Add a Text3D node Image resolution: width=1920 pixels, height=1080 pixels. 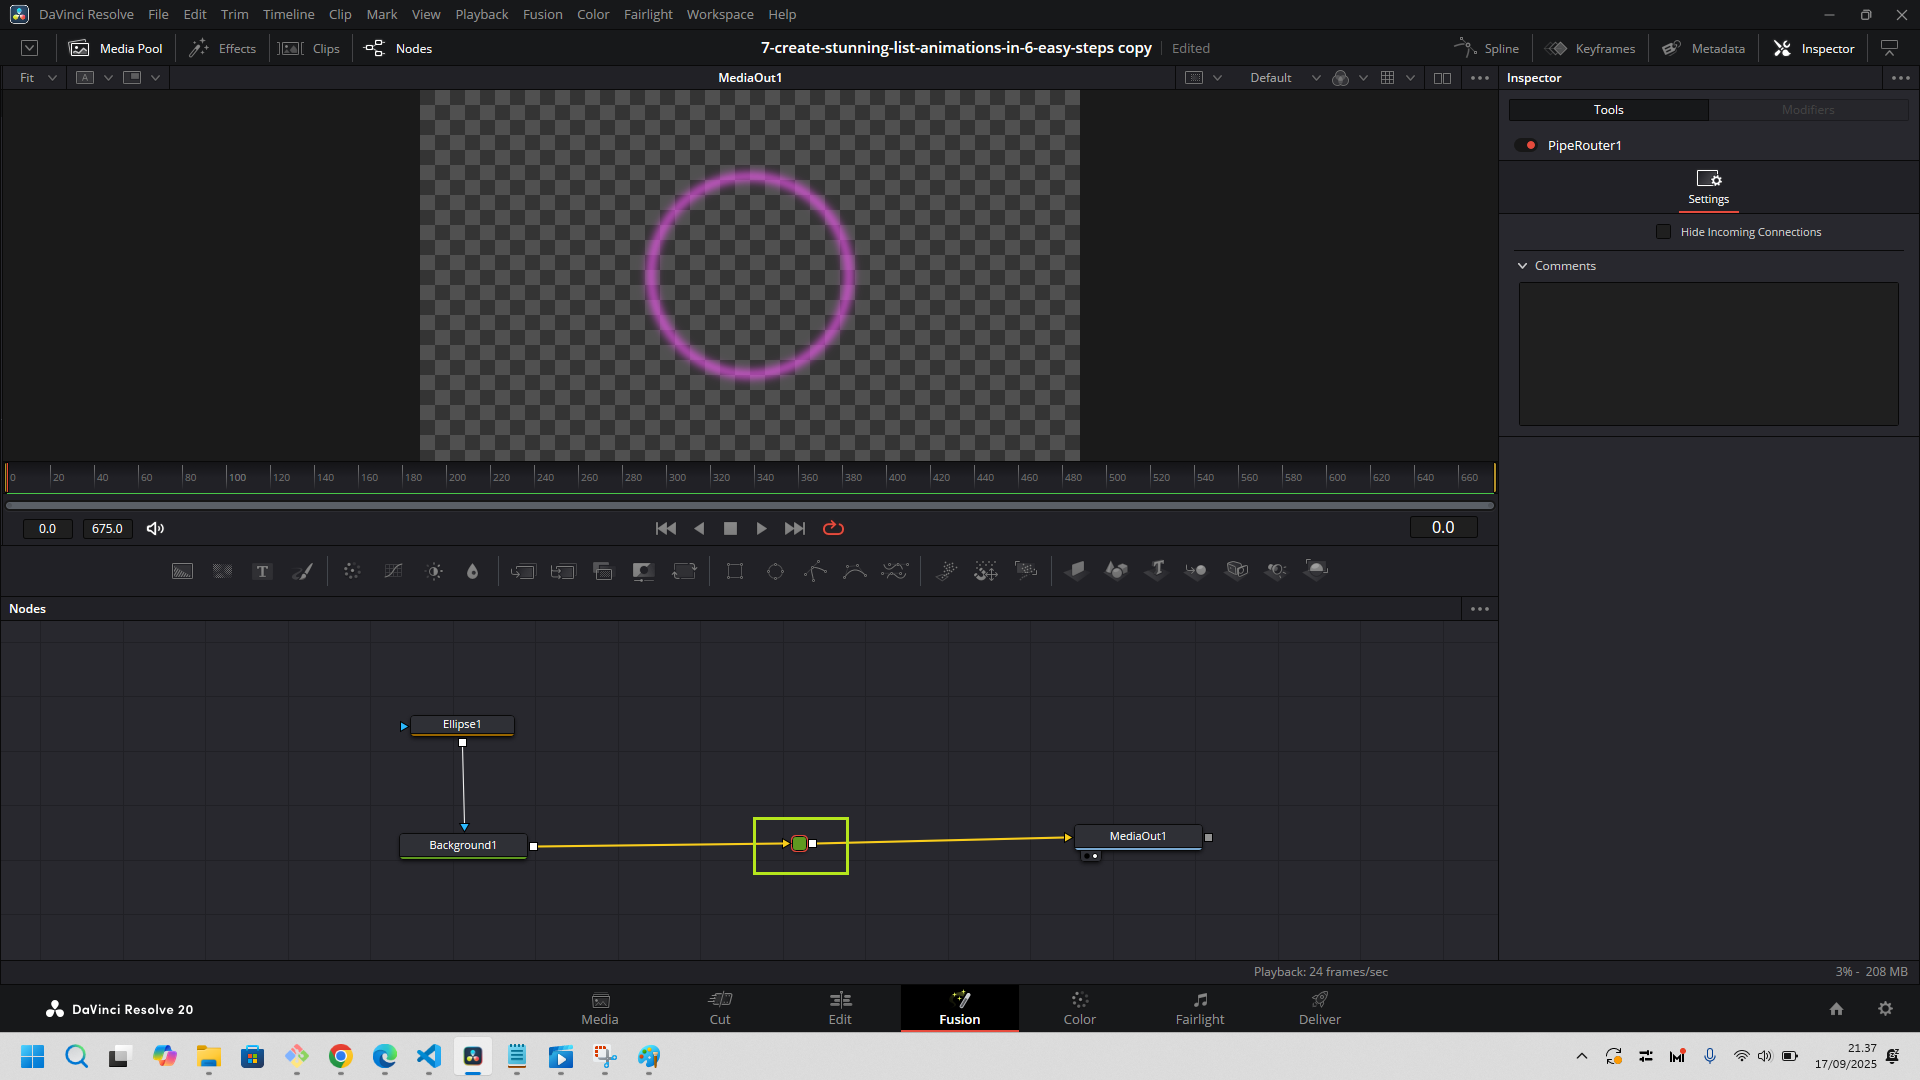point(1157,570)
